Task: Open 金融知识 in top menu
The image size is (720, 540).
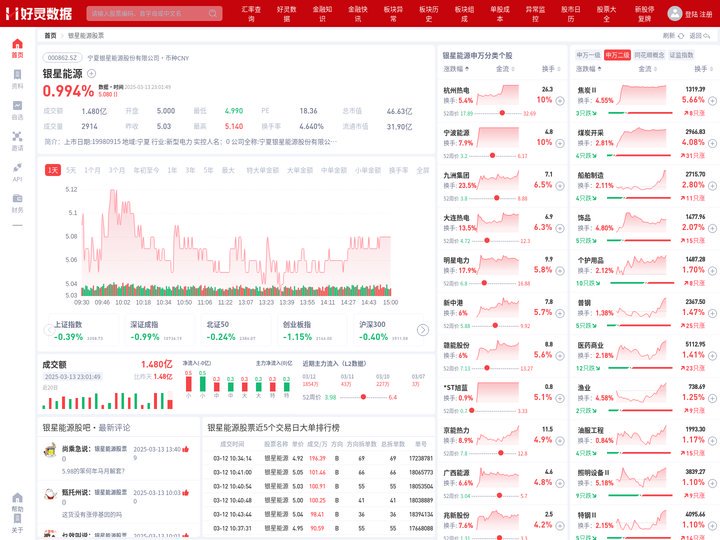Action: pos(322,14)
